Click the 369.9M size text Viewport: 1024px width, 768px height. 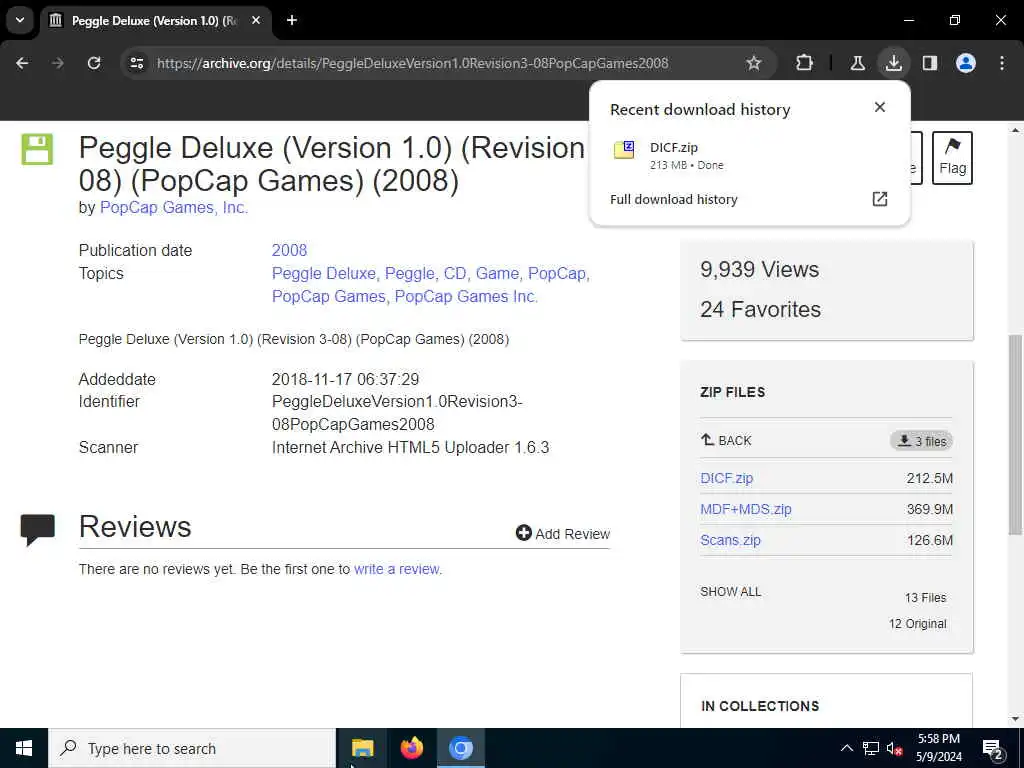929,509
